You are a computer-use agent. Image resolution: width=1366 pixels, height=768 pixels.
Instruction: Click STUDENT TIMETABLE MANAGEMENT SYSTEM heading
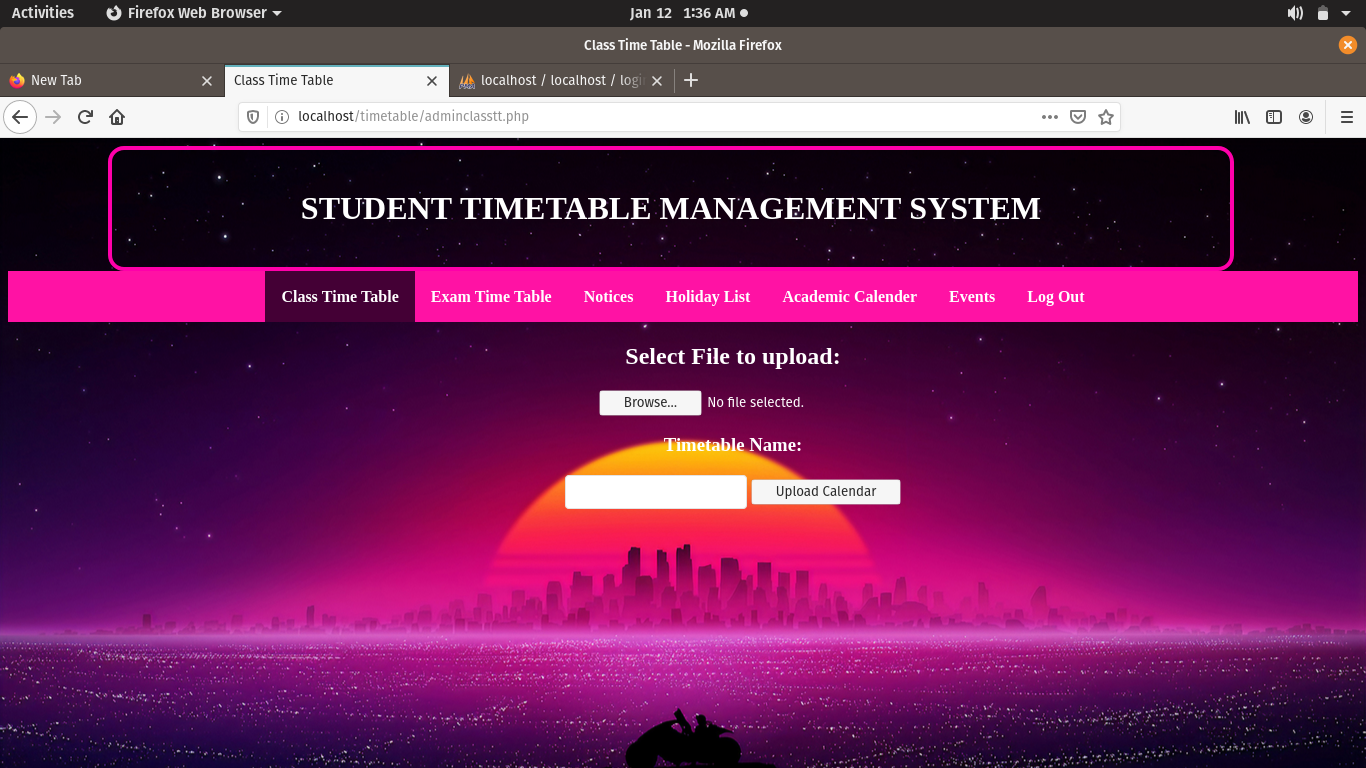tap(671, 208)
